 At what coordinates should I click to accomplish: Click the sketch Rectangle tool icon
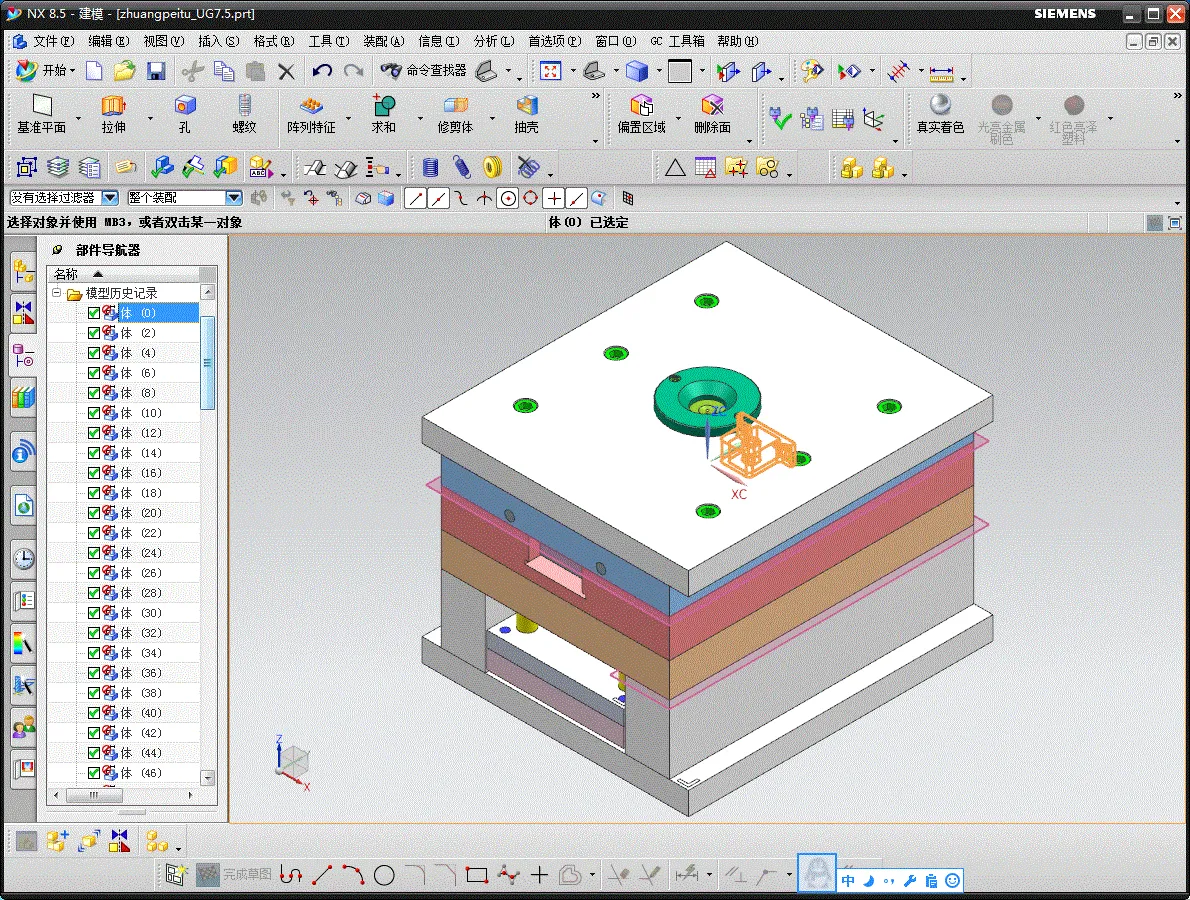coord(477,875)
